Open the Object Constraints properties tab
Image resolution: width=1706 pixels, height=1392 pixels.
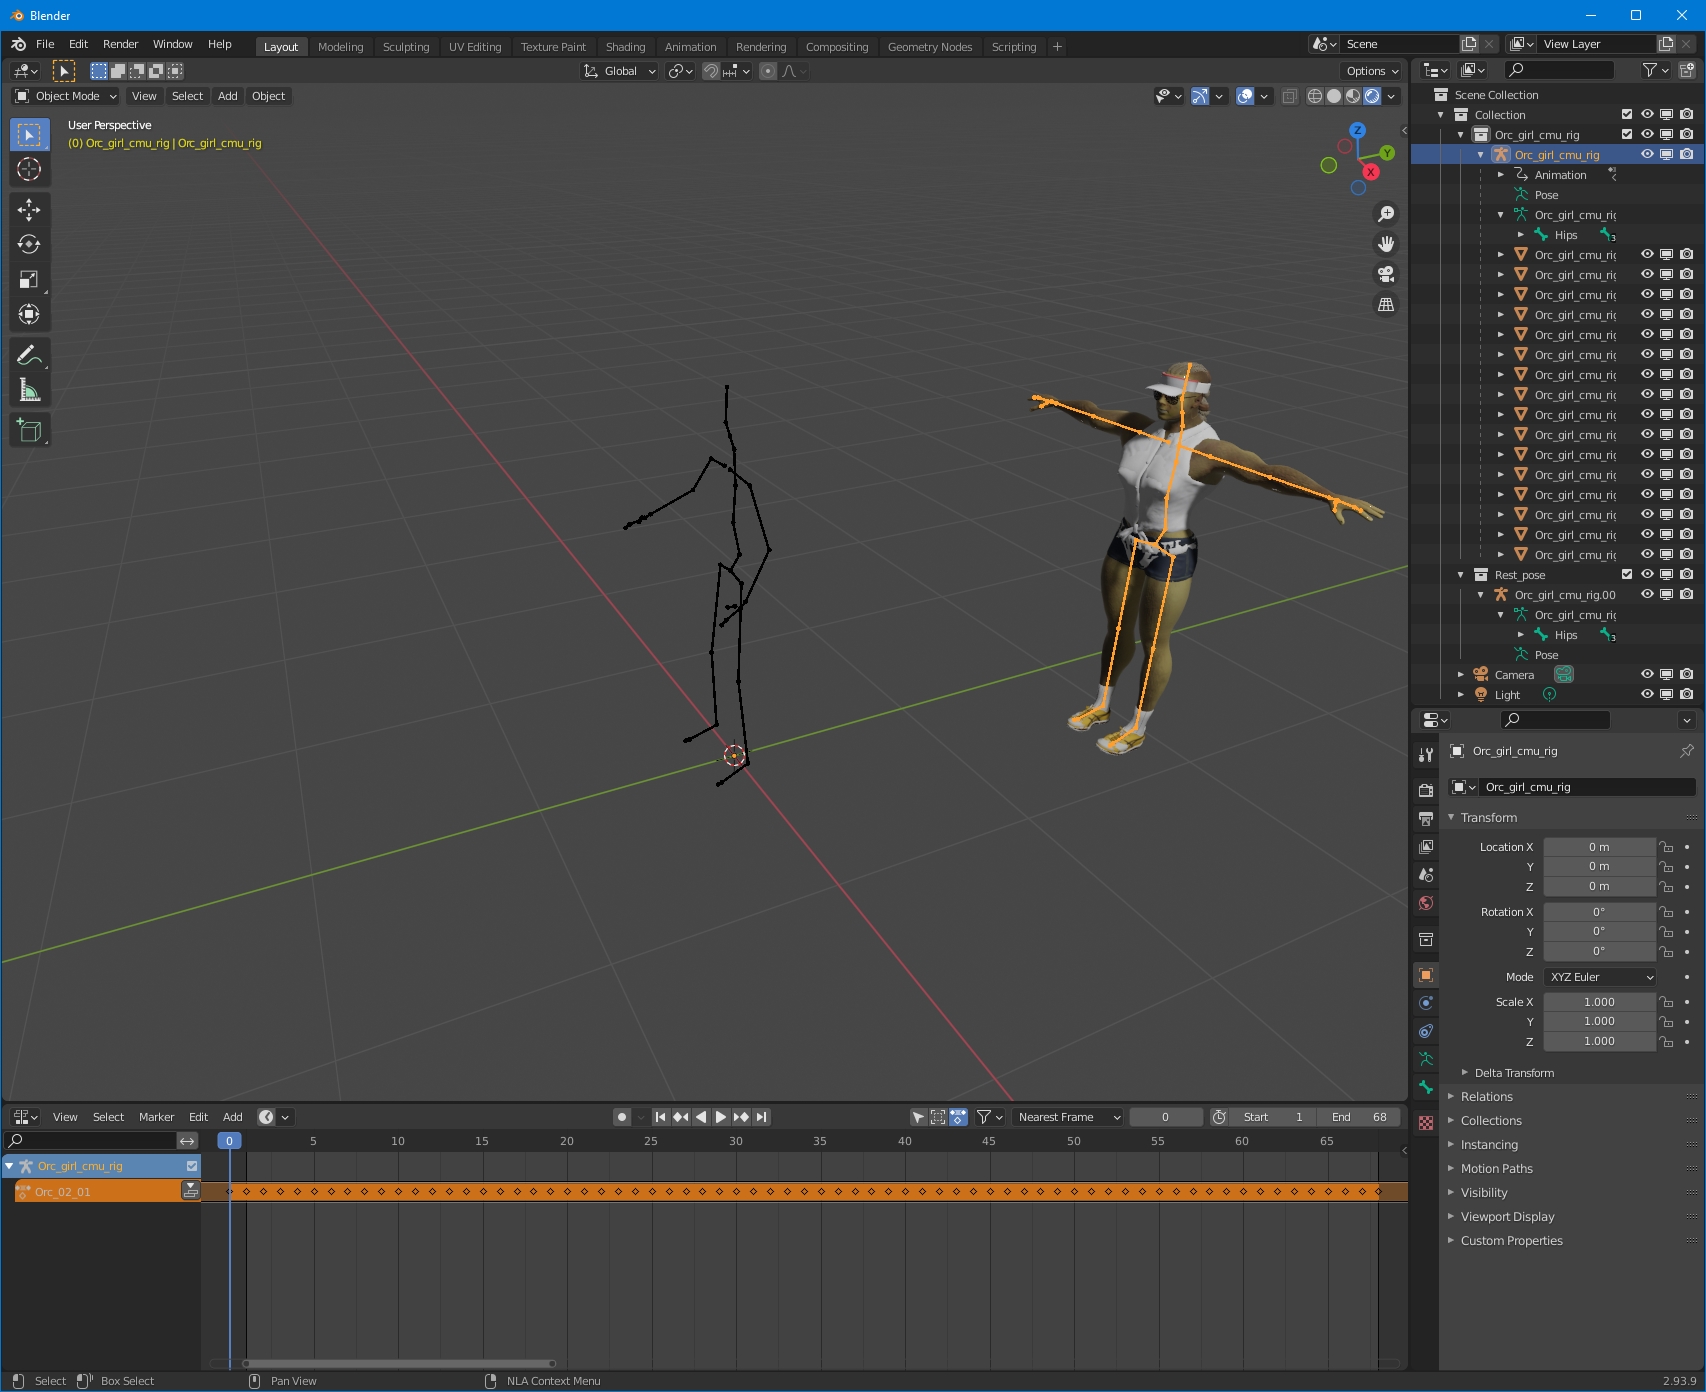click(1426, 1031)
